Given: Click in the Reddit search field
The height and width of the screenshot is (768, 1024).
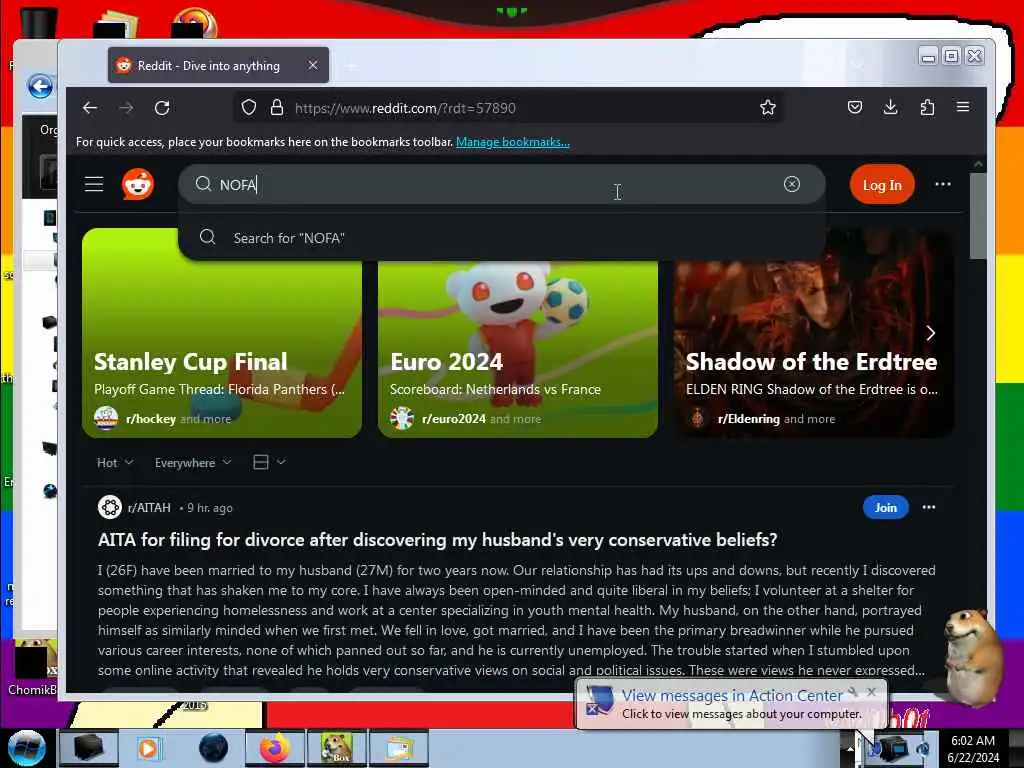Looking at the screenshot, I should click(501, 184).
